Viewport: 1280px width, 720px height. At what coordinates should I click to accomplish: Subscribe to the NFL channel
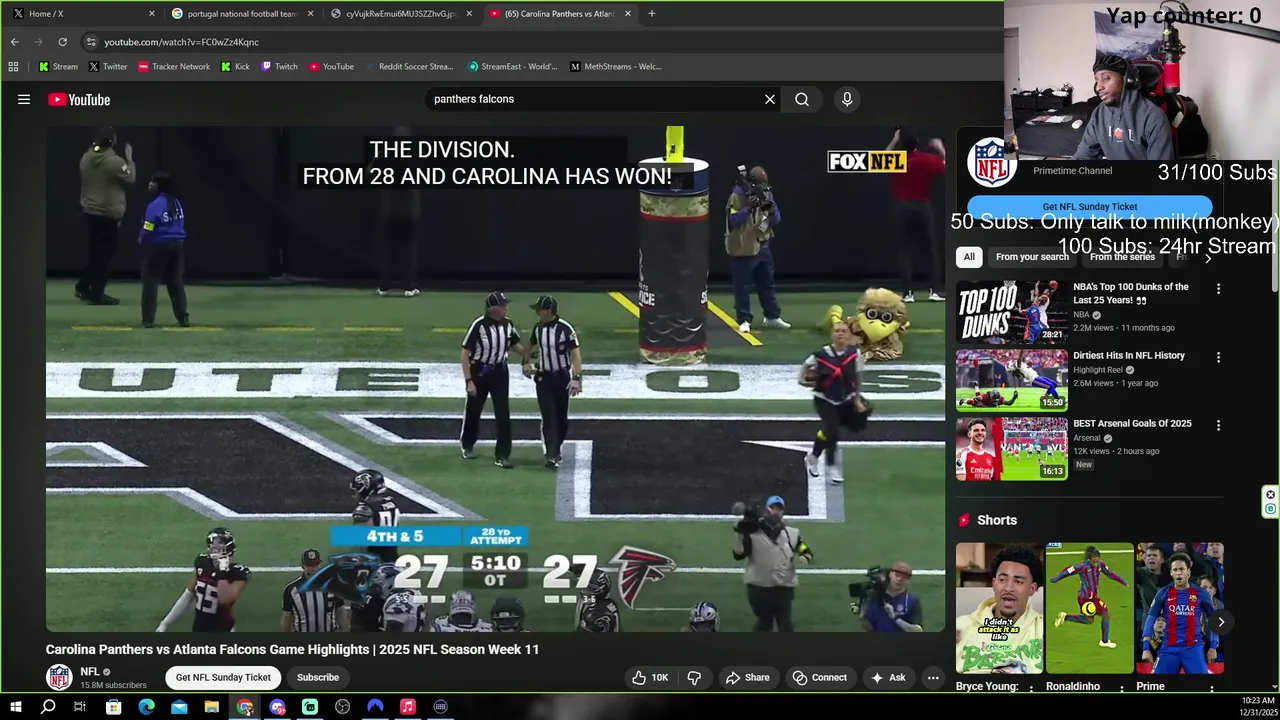pyautogui.click(x=318, y=677)
